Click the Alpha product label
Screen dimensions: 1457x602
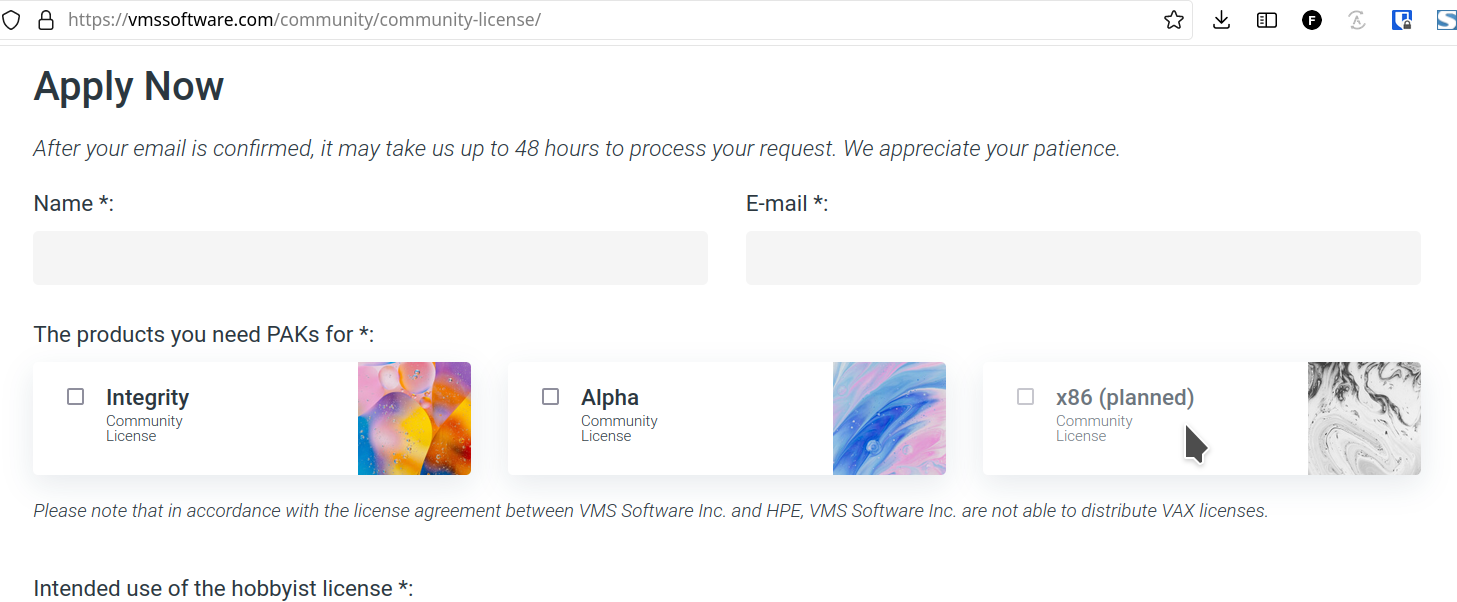[x=610, y=398]
